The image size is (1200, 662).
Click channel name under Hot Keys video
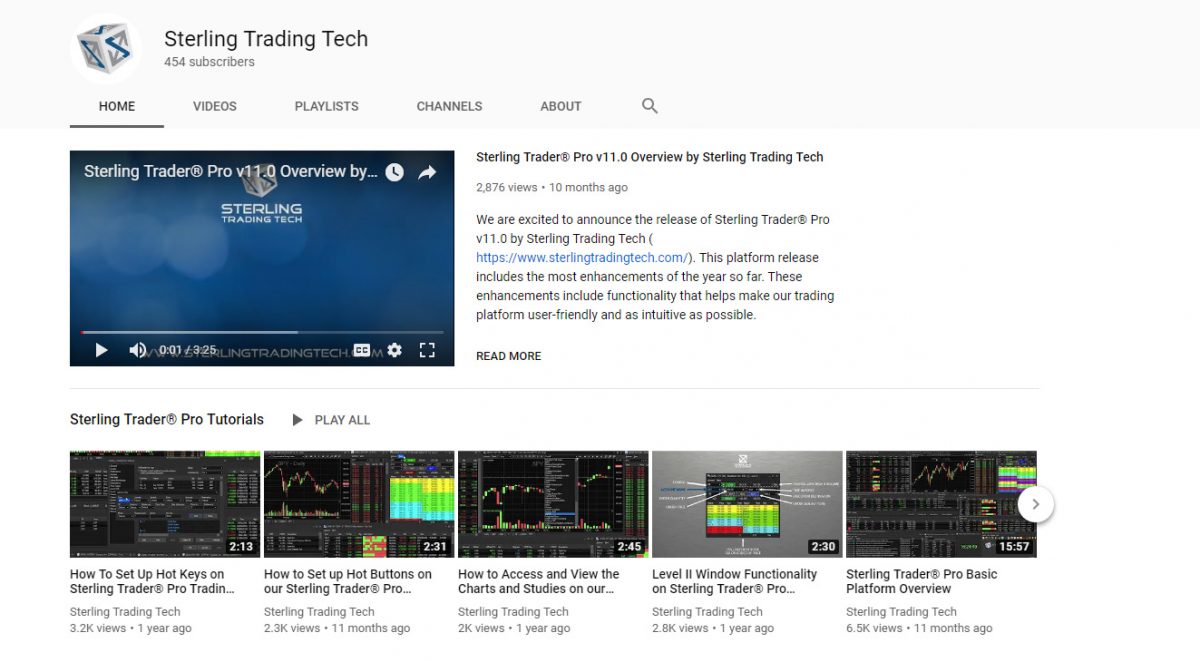point(125,612)
